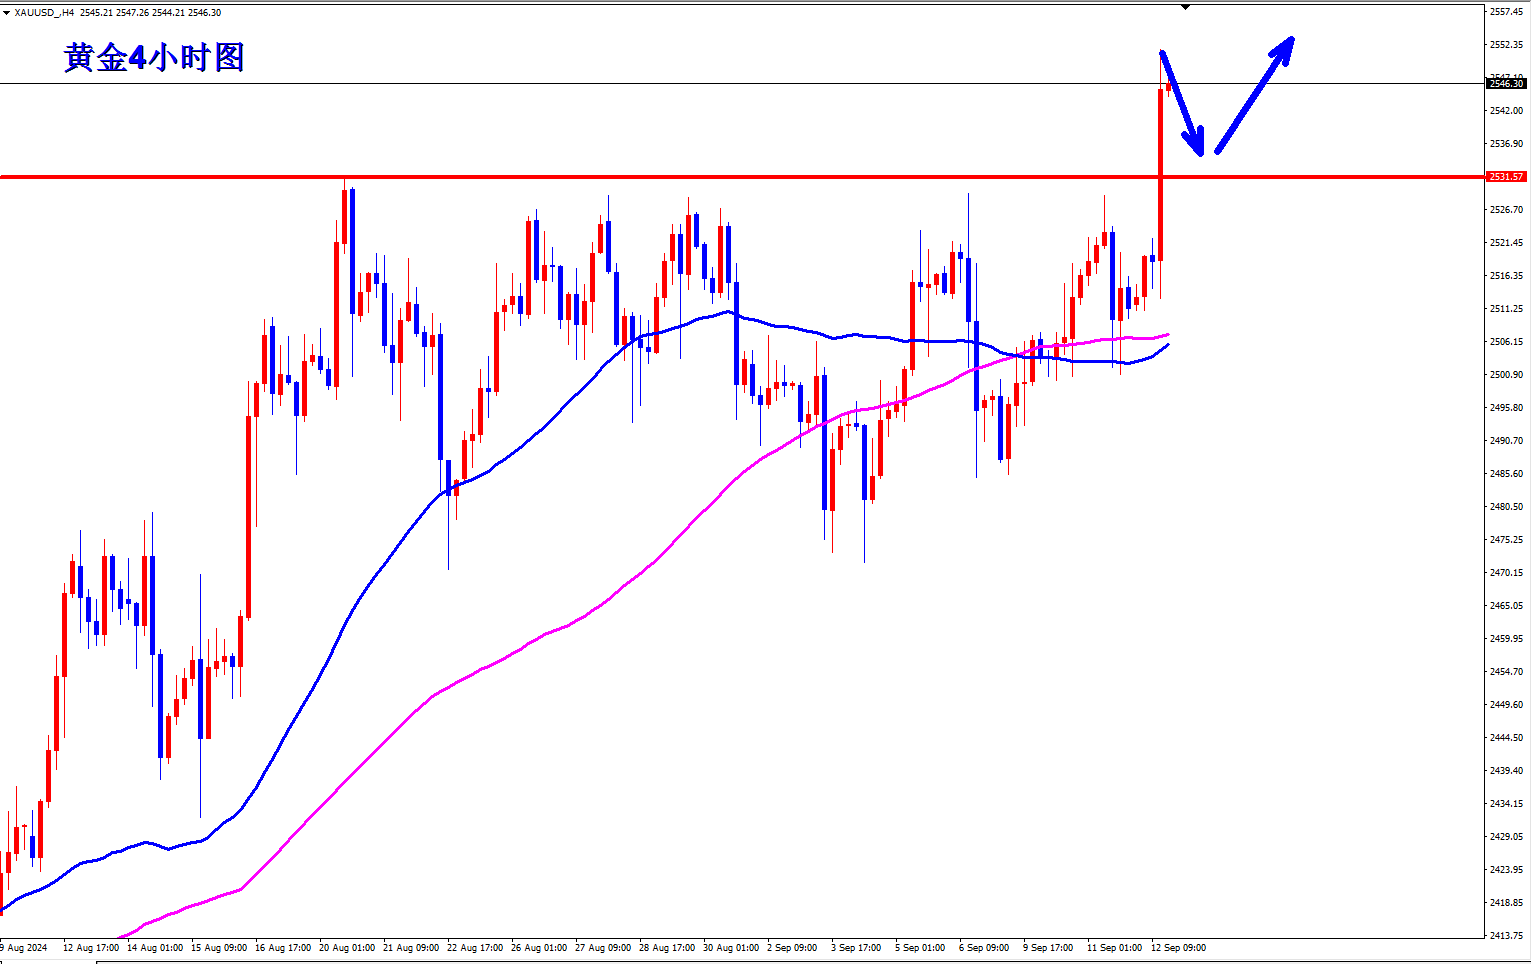Click the 2536.90 price scale label

[x=1506, y=144]
